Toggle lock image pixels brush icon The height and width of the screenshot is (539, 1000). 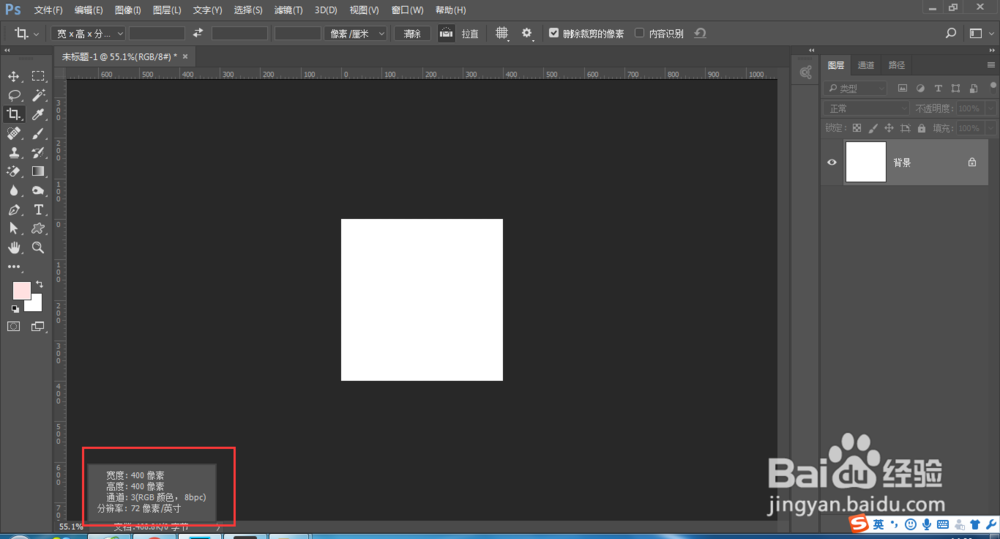pyautogui.click(x=873, y=128)
